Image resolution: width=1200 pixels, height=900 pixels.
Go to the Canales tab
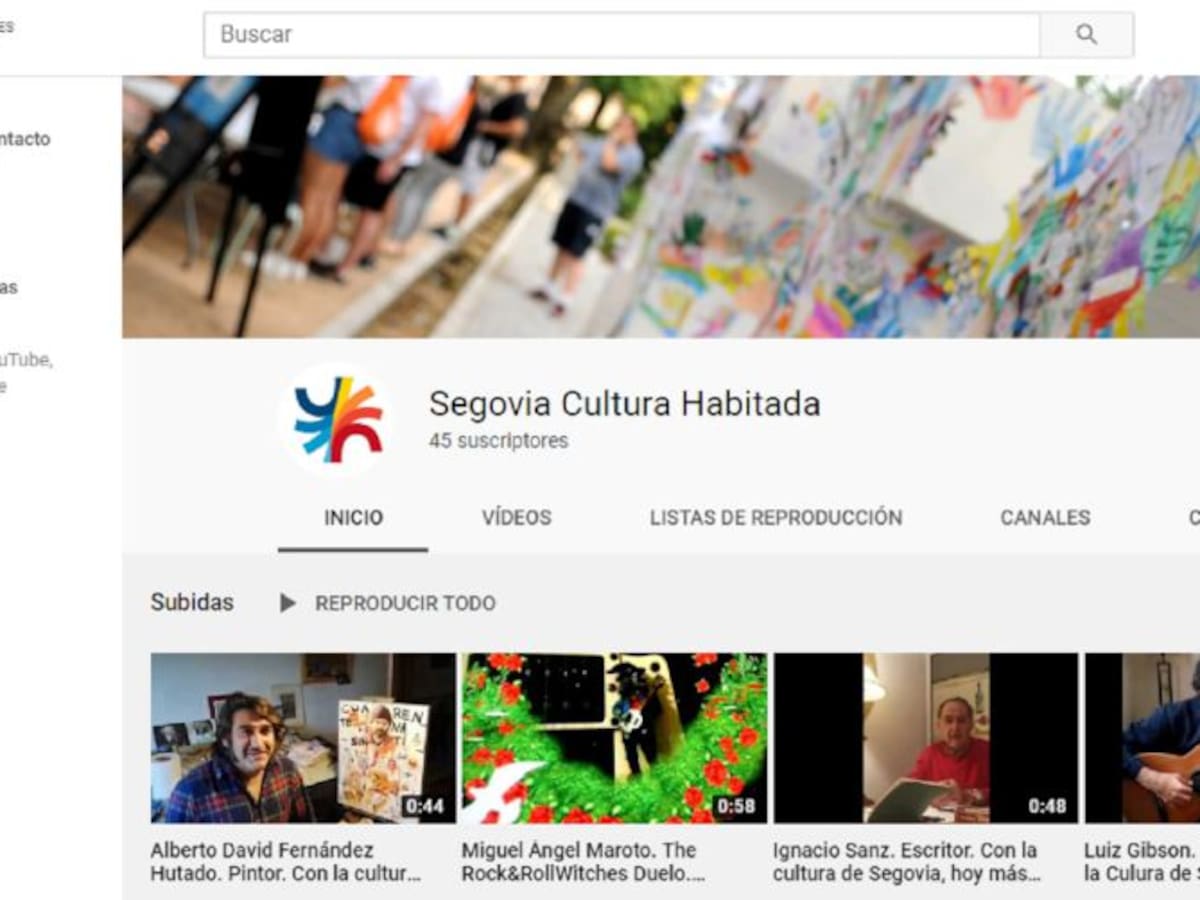[x=1045, y=518]
